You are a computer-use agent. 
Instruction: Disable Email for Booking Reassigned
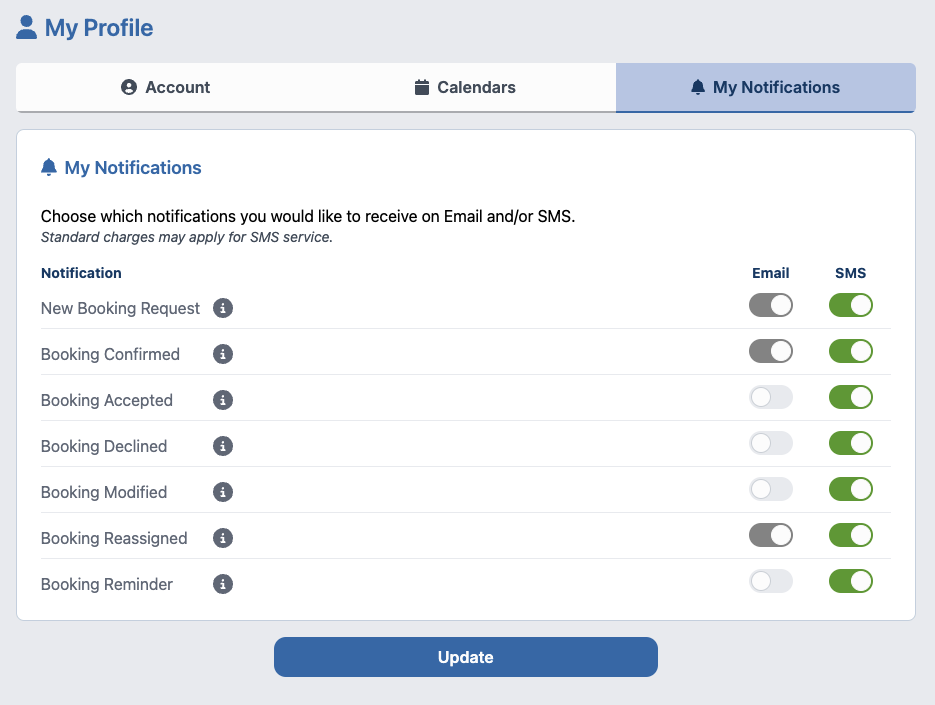(770, 536)
